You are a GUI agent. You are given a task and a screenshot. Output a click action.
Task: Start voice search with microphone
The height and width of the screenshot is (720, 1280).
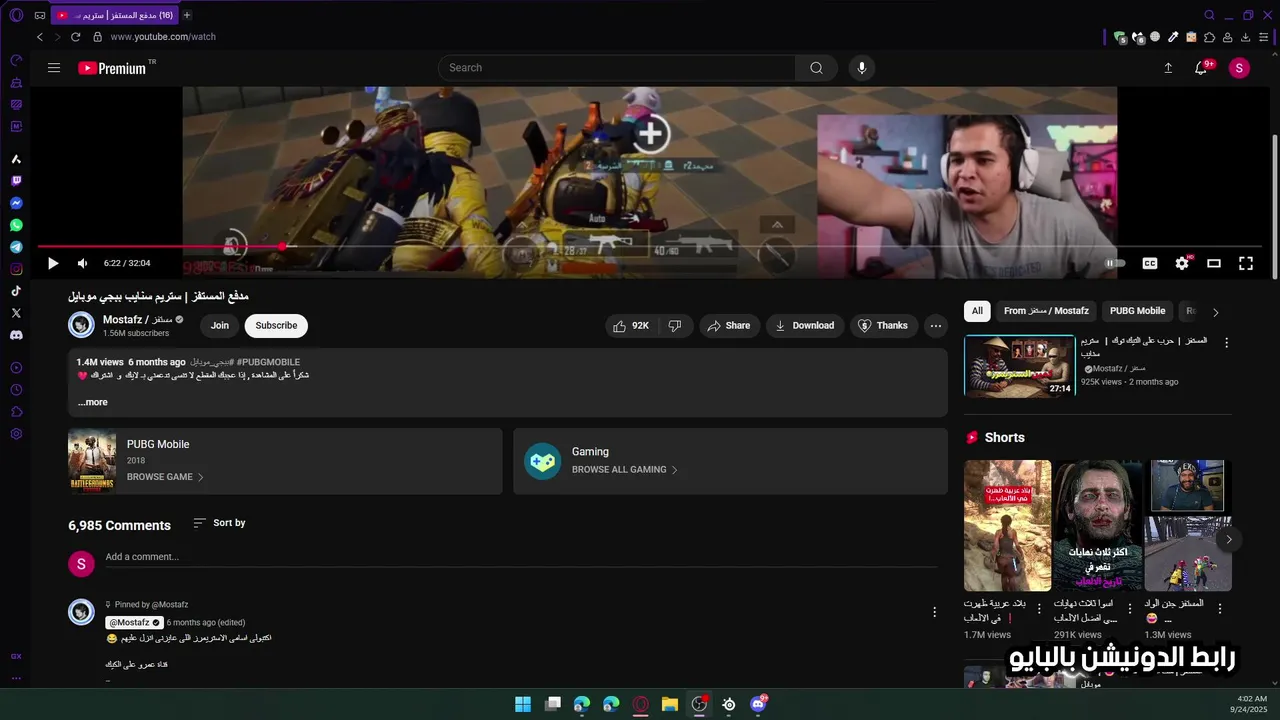862,68
